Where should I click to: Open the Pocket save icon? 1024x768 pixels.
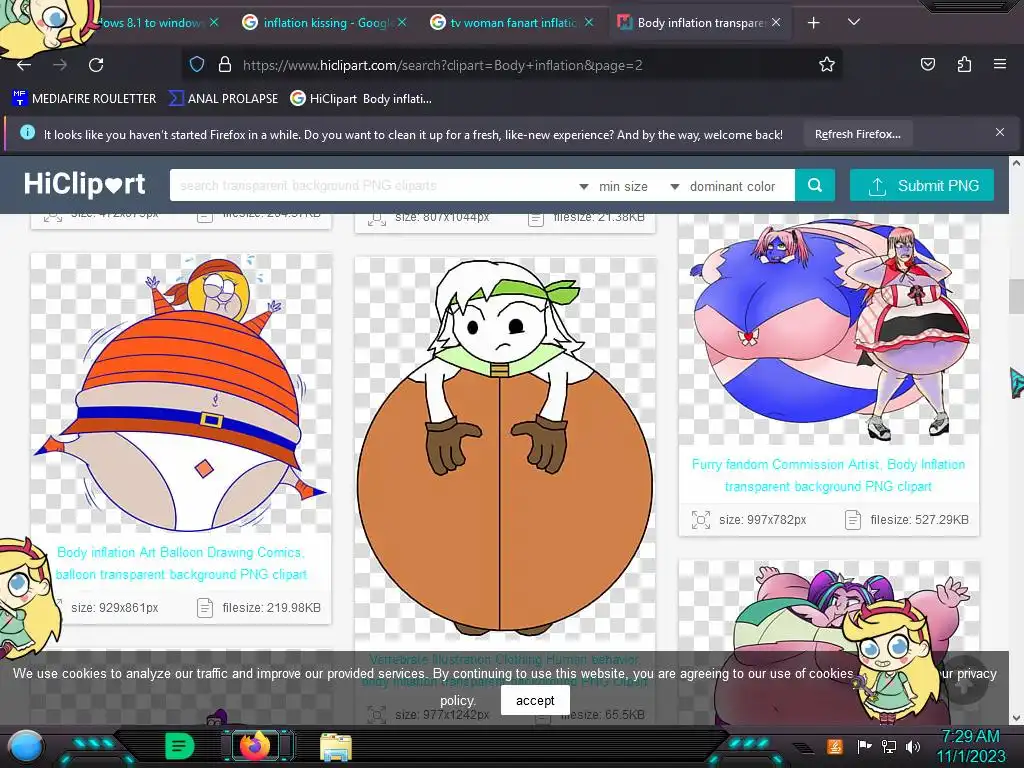point(927,64)
